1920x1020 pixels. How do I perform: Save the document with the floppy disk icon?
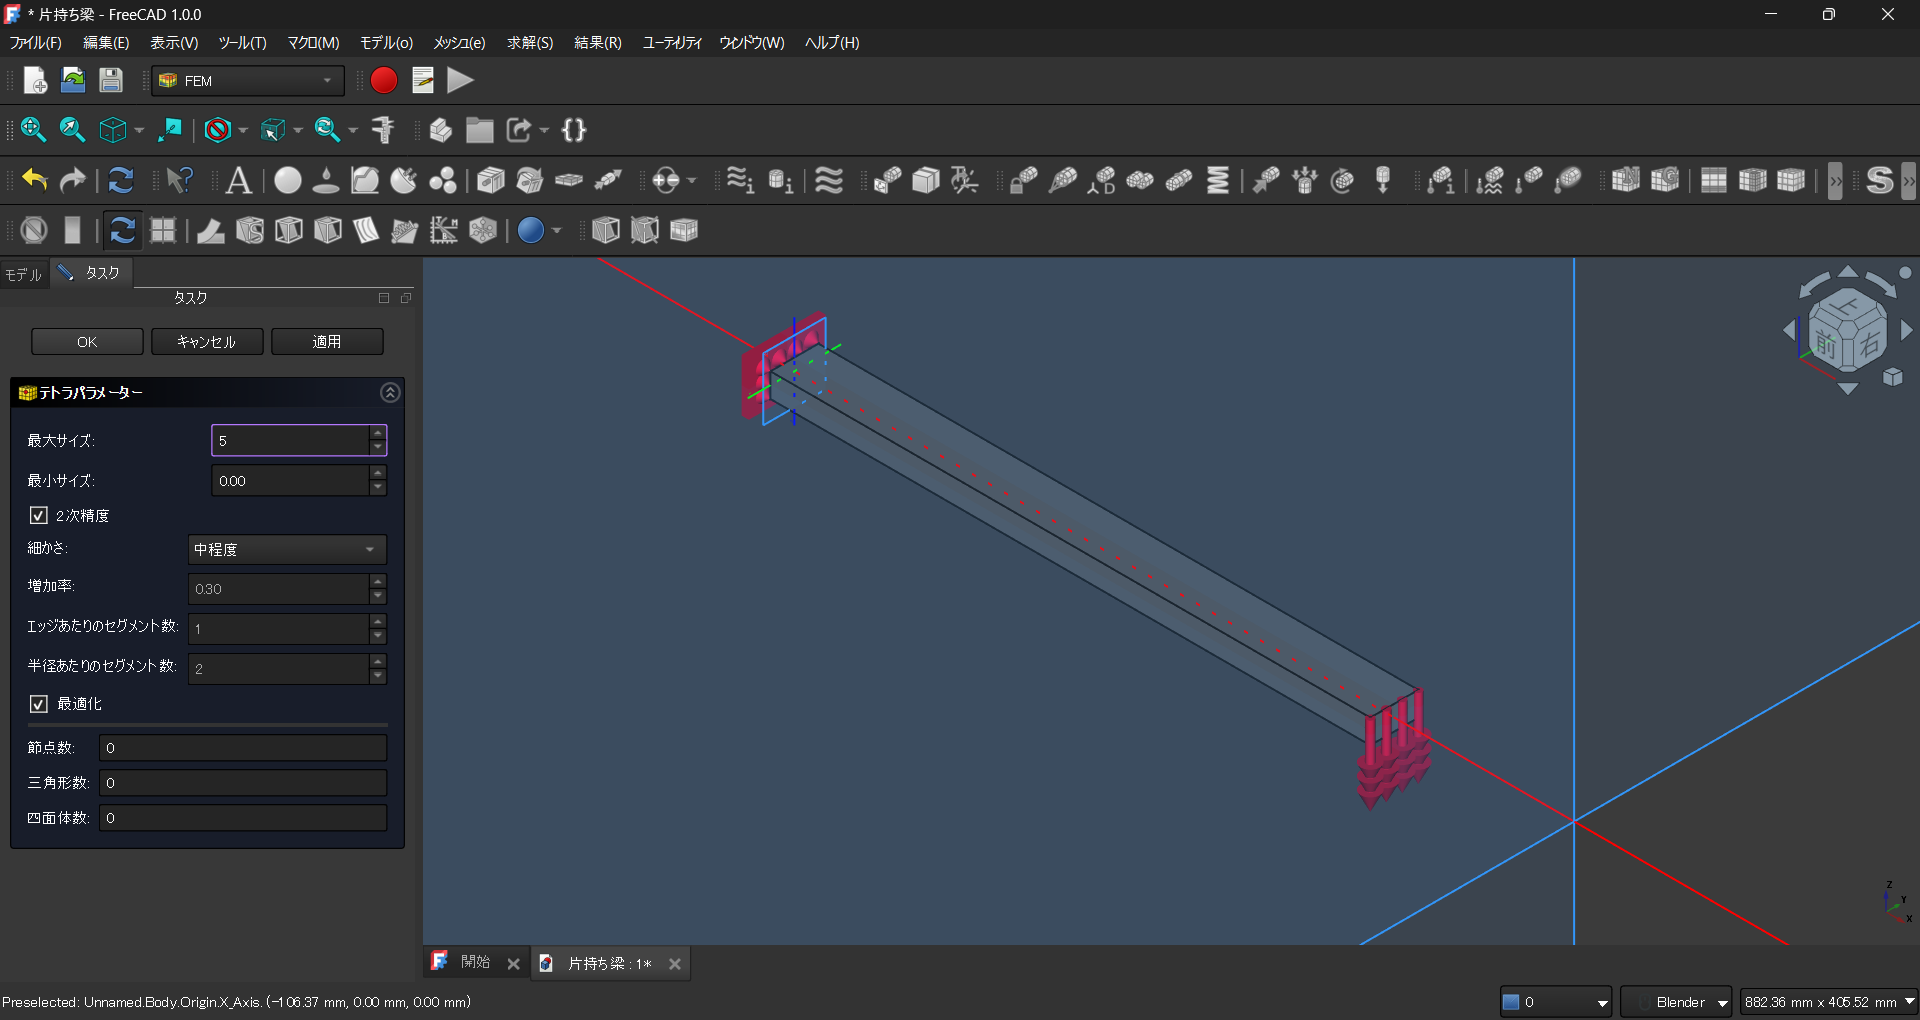tap(111, 80)
